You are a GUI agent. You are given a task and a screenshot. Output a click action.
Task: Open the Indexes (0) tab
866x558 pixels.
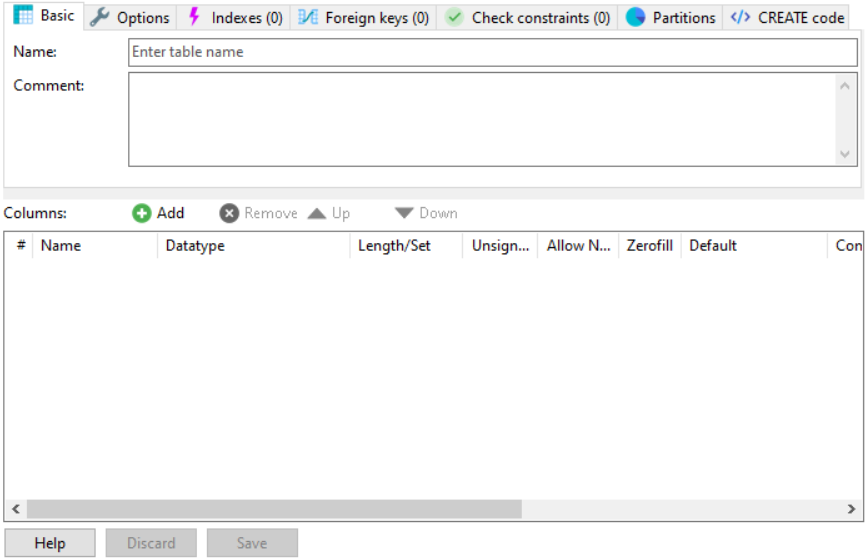pos(234,18)
